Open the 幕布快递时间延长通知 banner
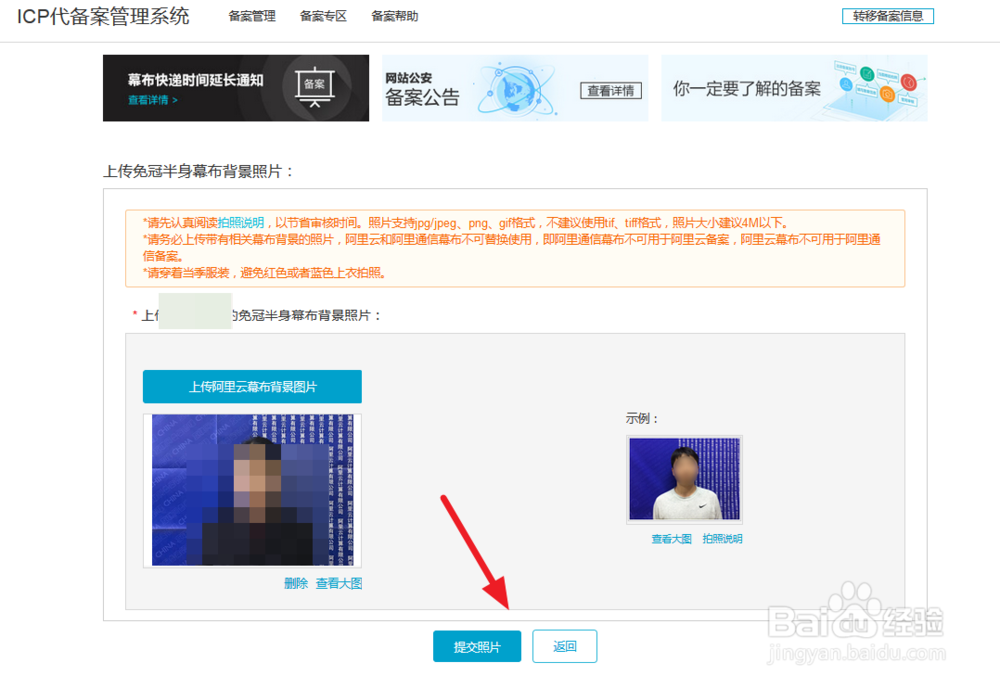Image resolution: width=1000 pixels, height=688 pixels. 236,88
